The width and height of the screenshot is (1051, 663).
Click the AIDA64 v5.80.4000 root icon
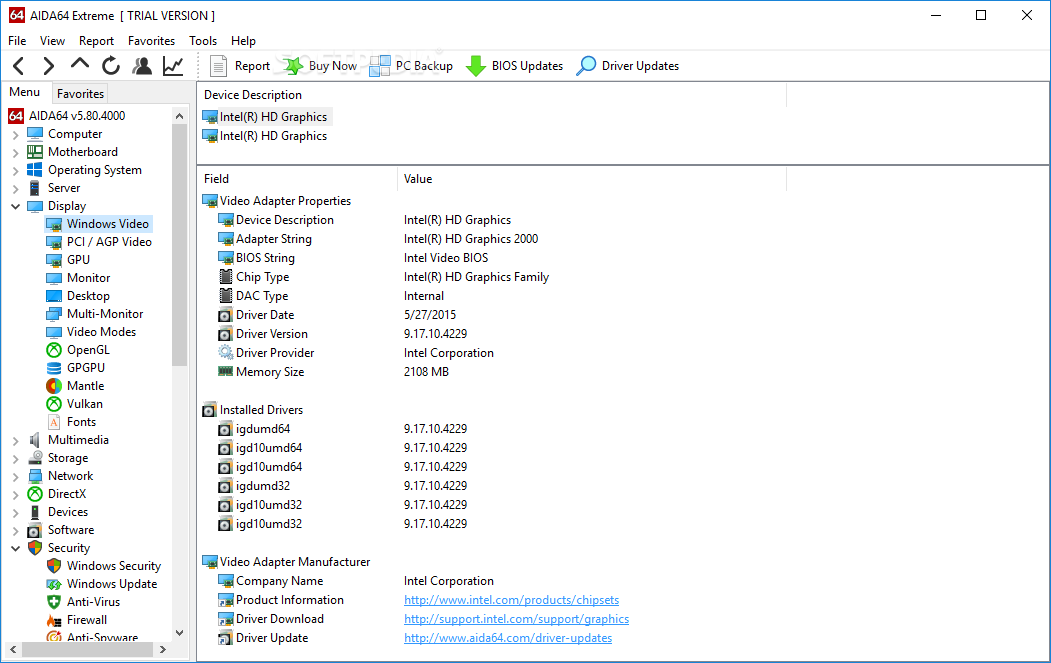click(16, 116)
